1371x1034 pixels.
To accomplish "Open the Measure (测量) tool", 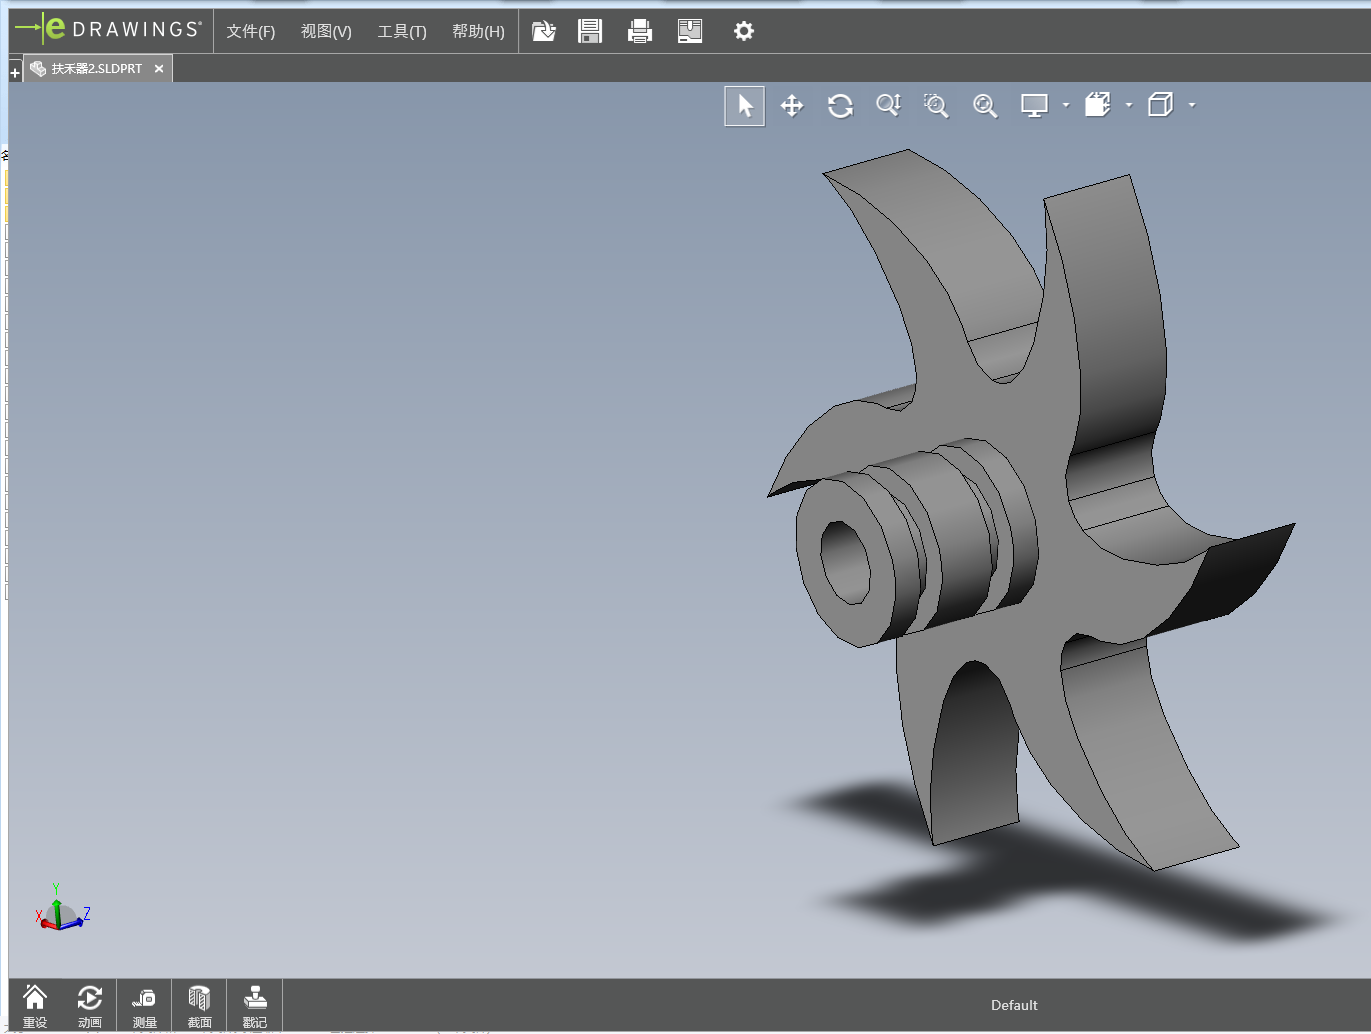I will coord(144,1005).
